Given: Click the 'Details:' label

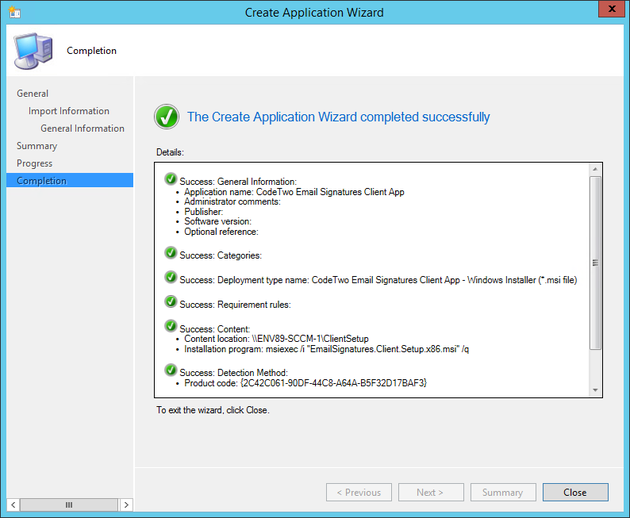Looking at the screenshot, I should coord(170,152).
